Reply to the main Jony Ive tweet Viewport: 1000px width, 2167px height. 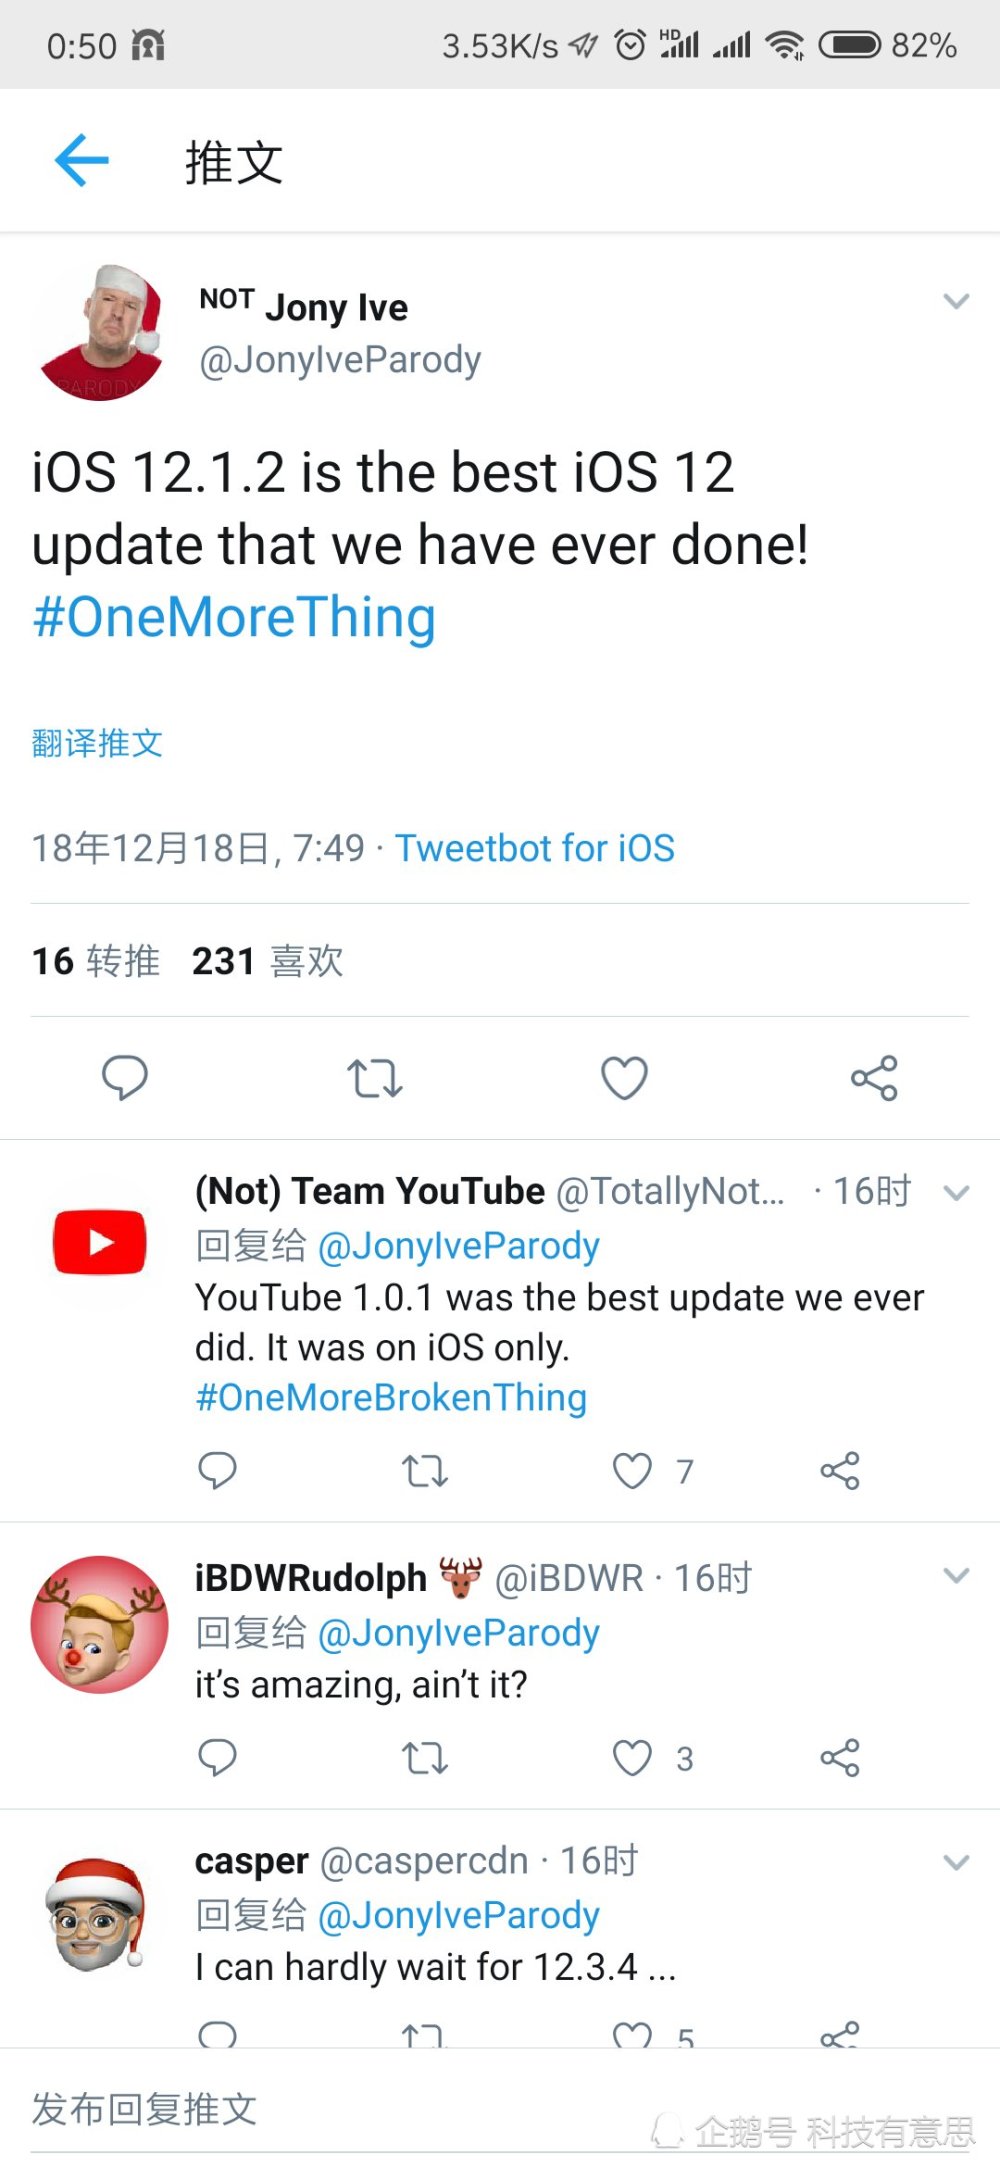(x=125, y=1078)
